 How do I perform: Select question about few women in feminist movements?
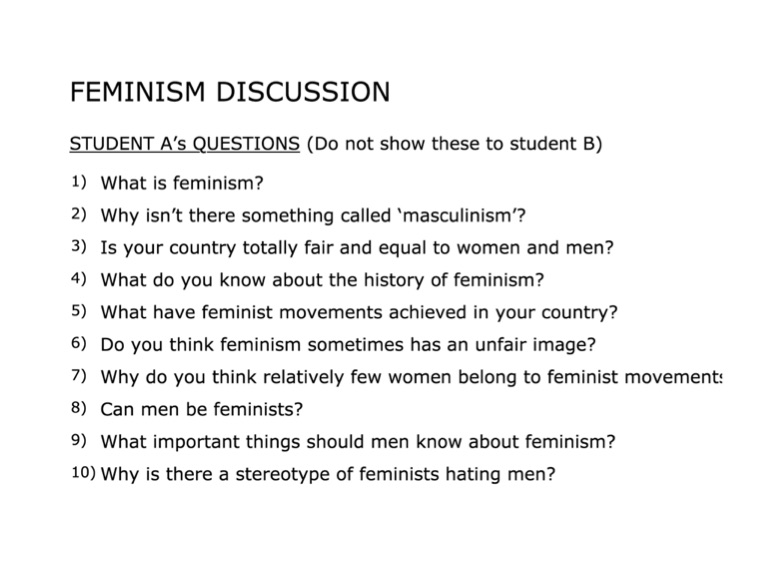click(x=410, y=376)
